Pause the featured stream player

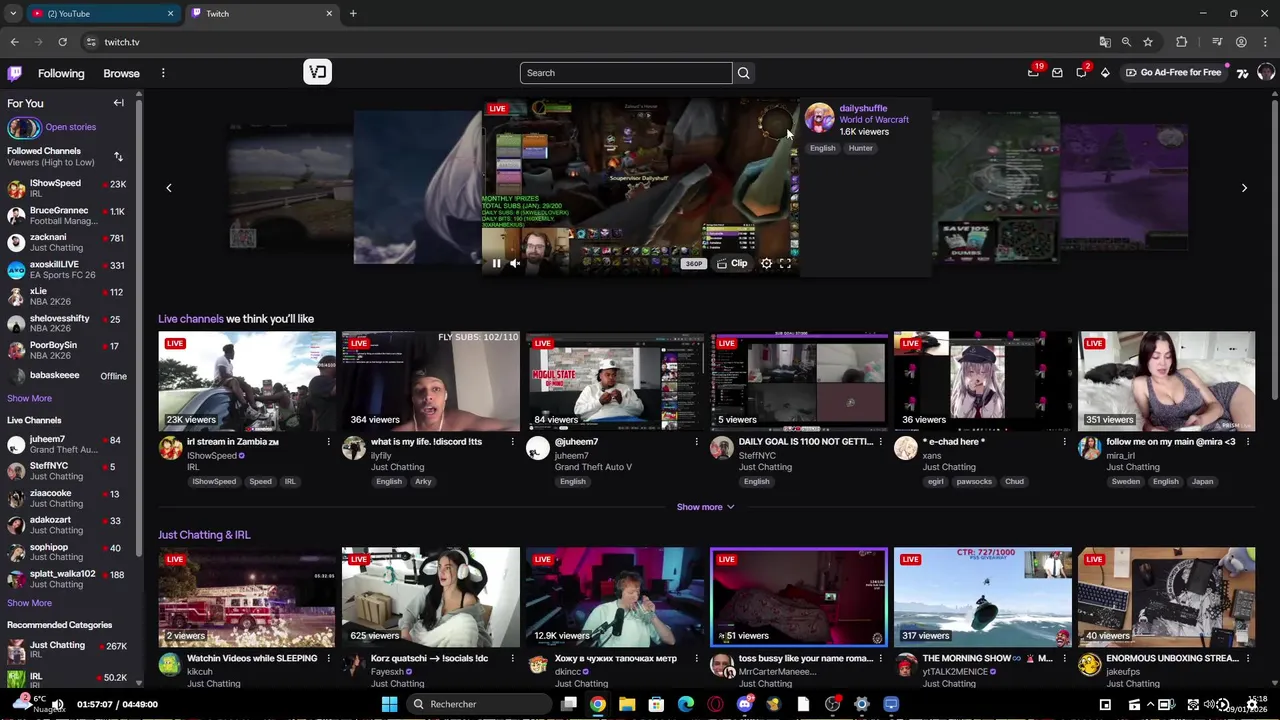pos(496,264)
